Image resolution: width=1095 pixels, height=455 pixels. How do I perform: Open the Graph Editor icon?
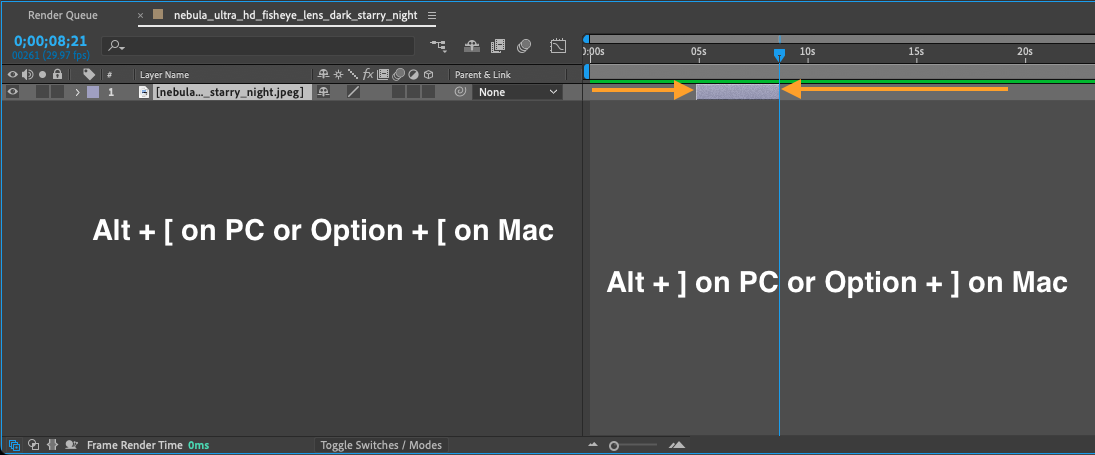pyautogui.click(x=558, y=46)
